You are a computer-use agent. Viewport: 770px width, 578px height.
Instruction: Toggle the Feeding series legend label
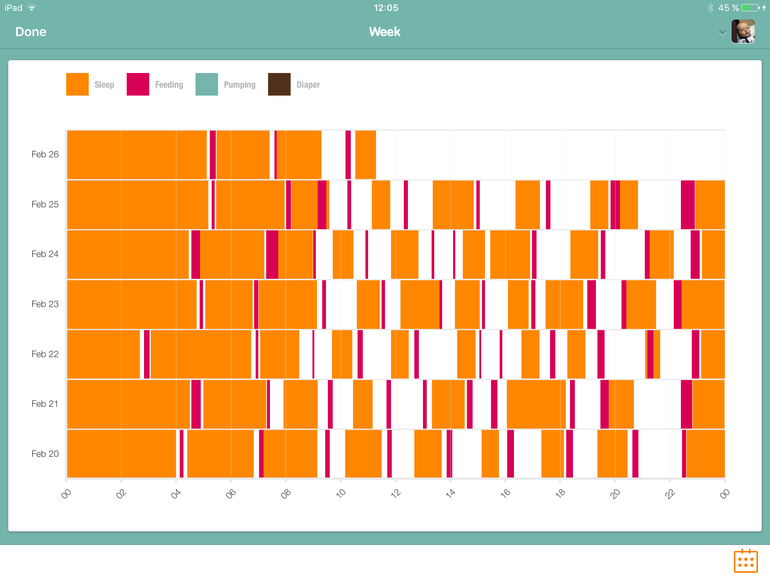click(x=169, y=85)
